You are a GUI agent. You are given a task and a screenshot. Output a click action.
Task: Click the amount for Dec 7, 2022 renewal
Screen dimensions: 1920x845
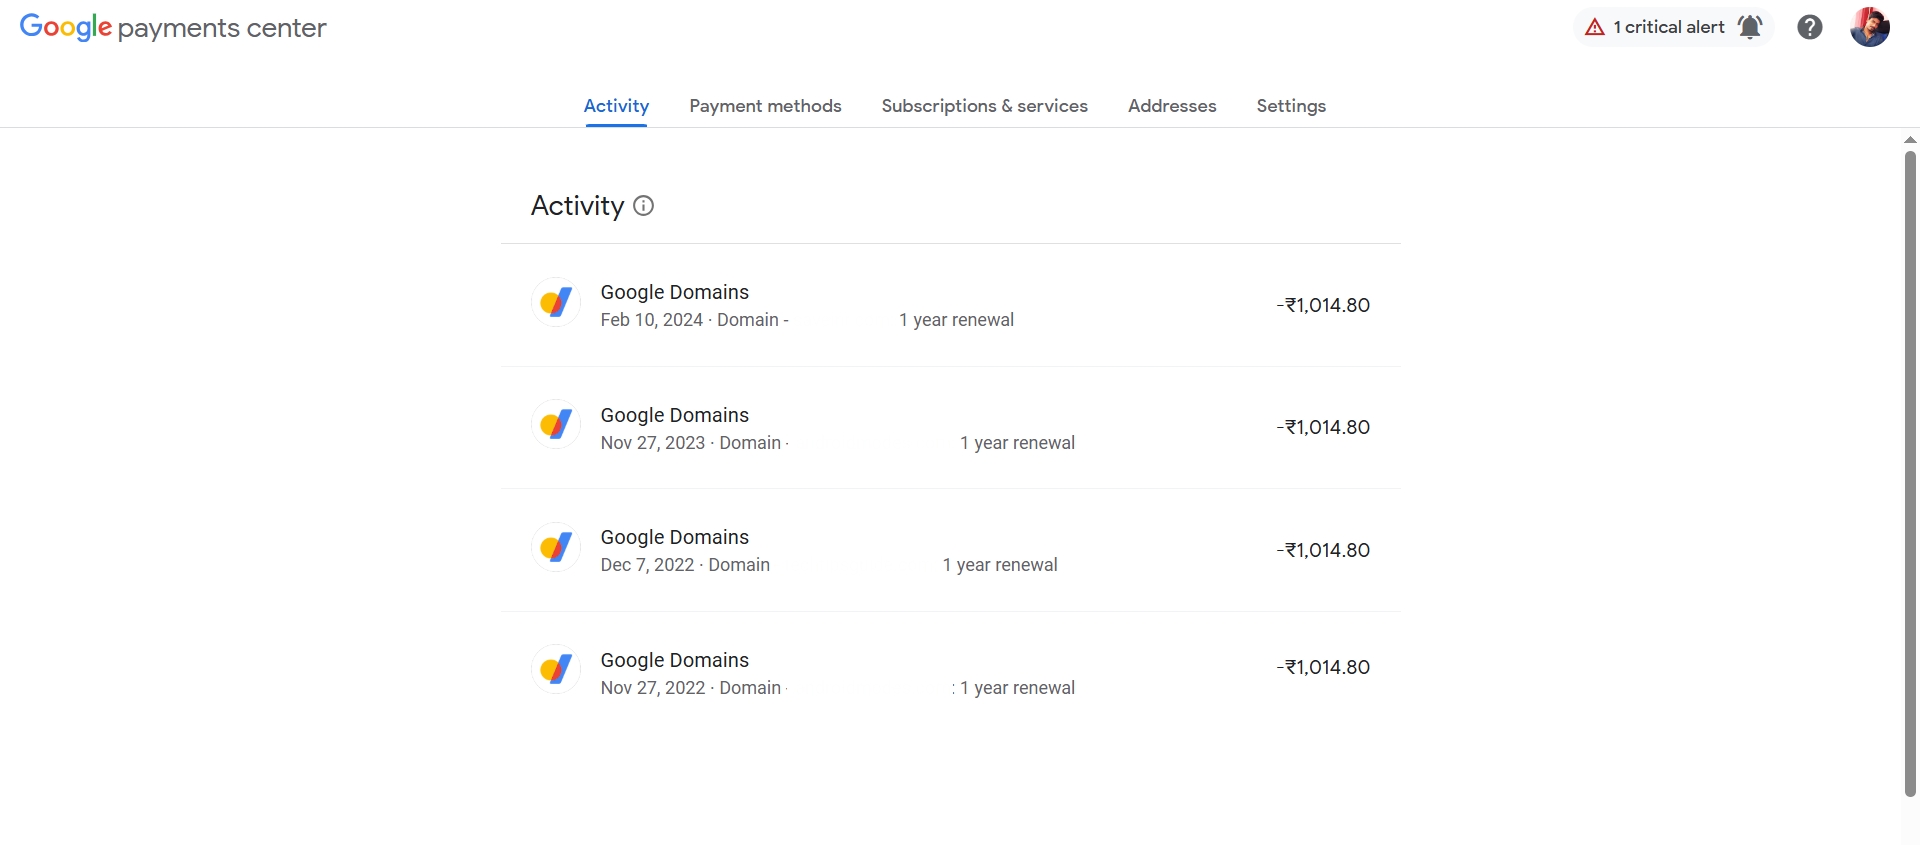1323,550
